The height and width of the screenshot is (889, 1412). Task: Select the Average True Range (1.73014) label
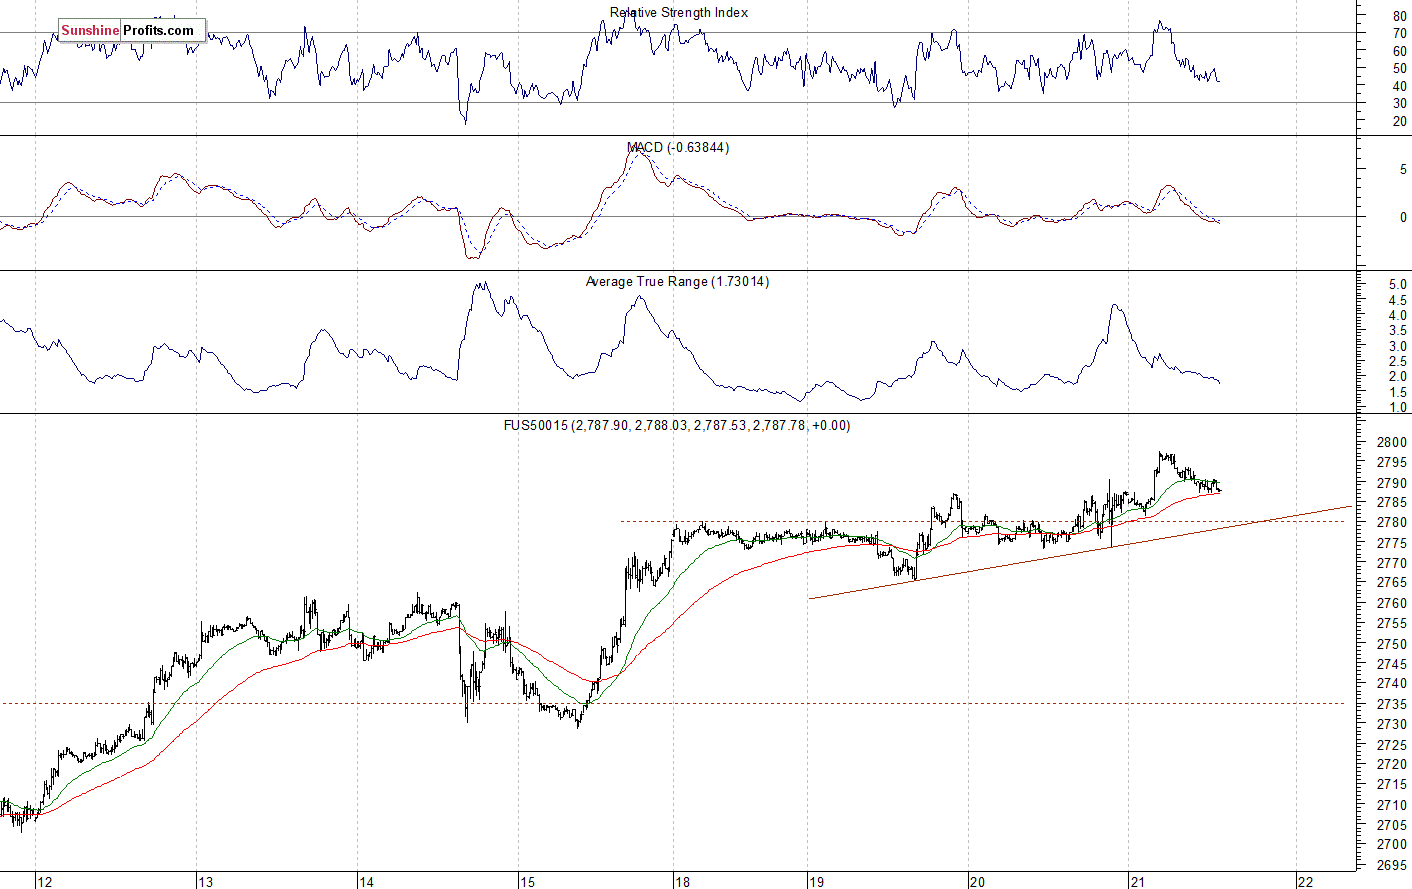677,282
